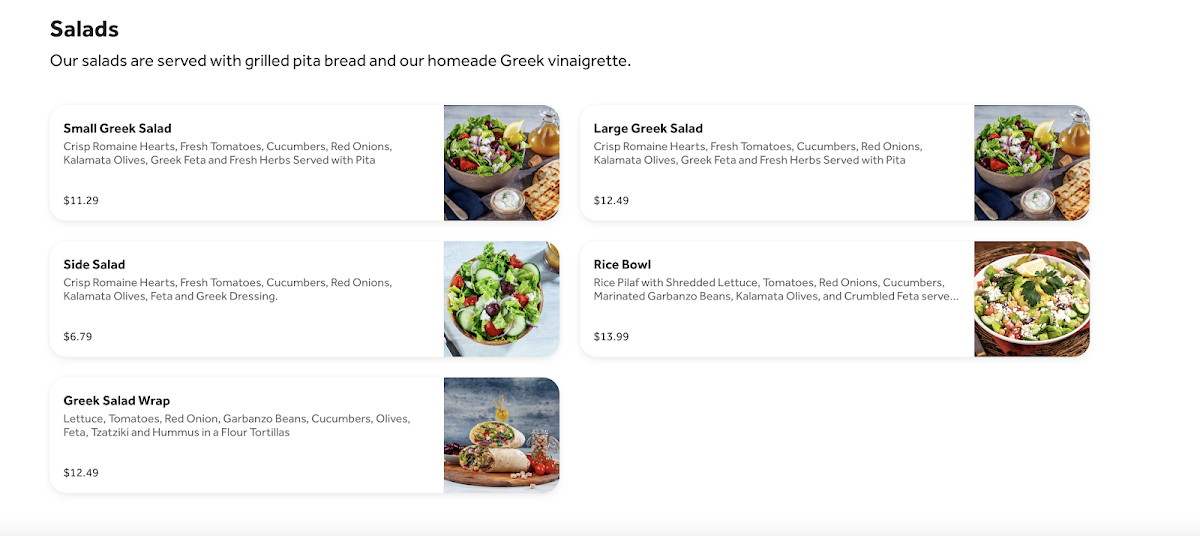Screen dimensions: 1200x536
Task: Open the Large Greek Salad item title
Action: 648,129
